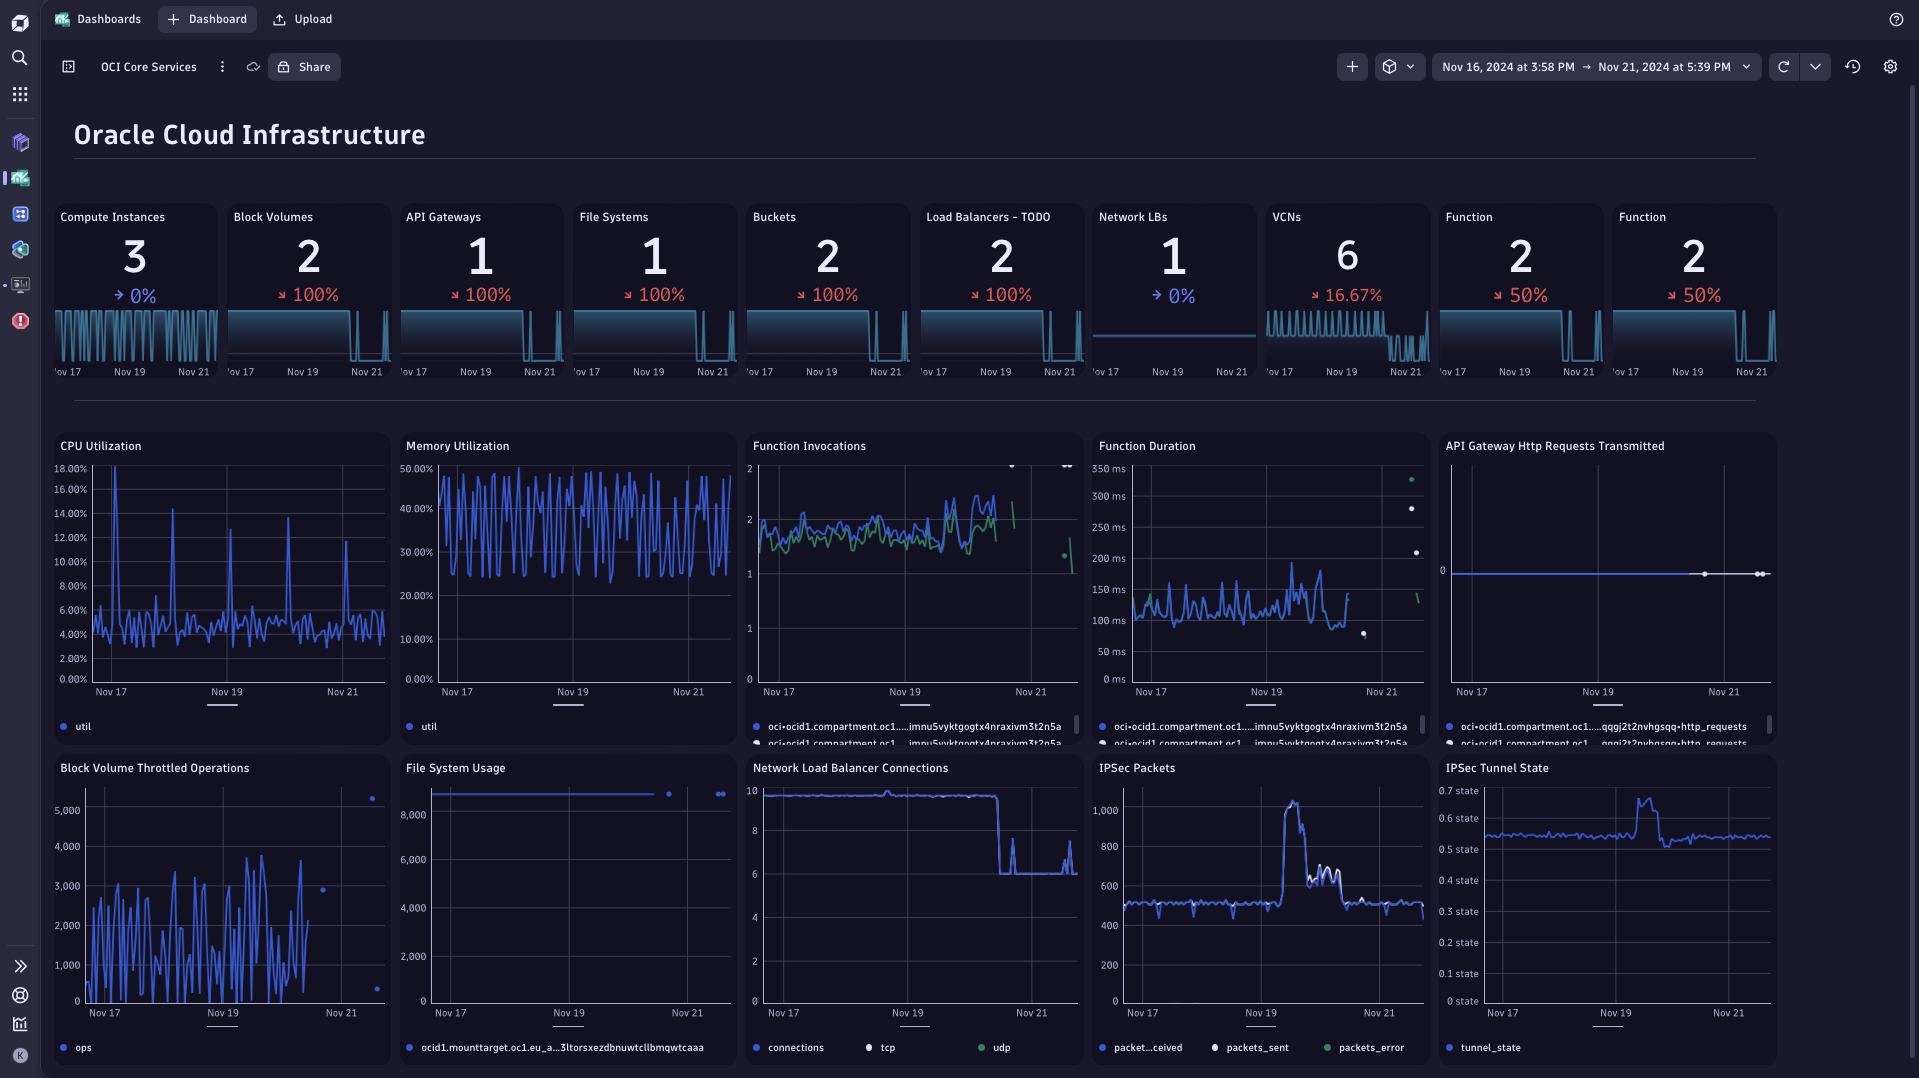
Task: Toggle util legend in Memory Utilization chart
Action: click(x=422, y=727)
